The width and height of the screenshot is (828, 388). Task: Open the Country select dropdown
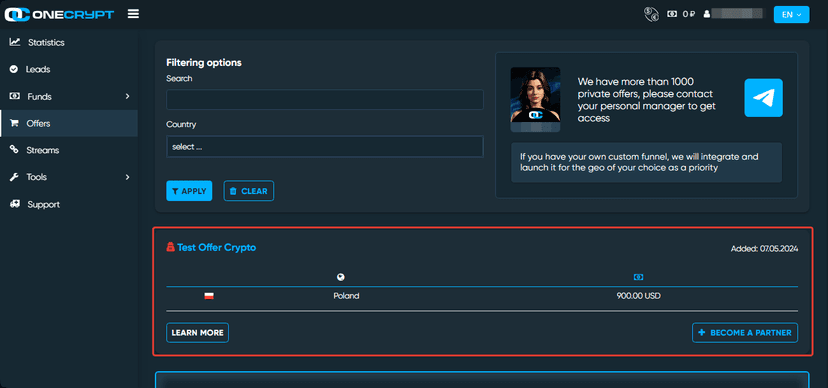325,147
